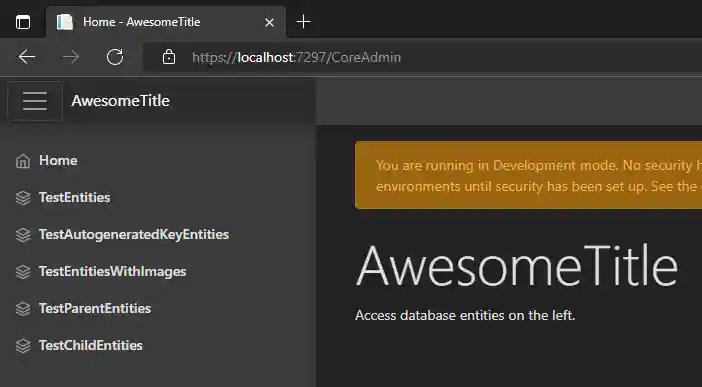Go forward in browser history

(x=71, y=57)
